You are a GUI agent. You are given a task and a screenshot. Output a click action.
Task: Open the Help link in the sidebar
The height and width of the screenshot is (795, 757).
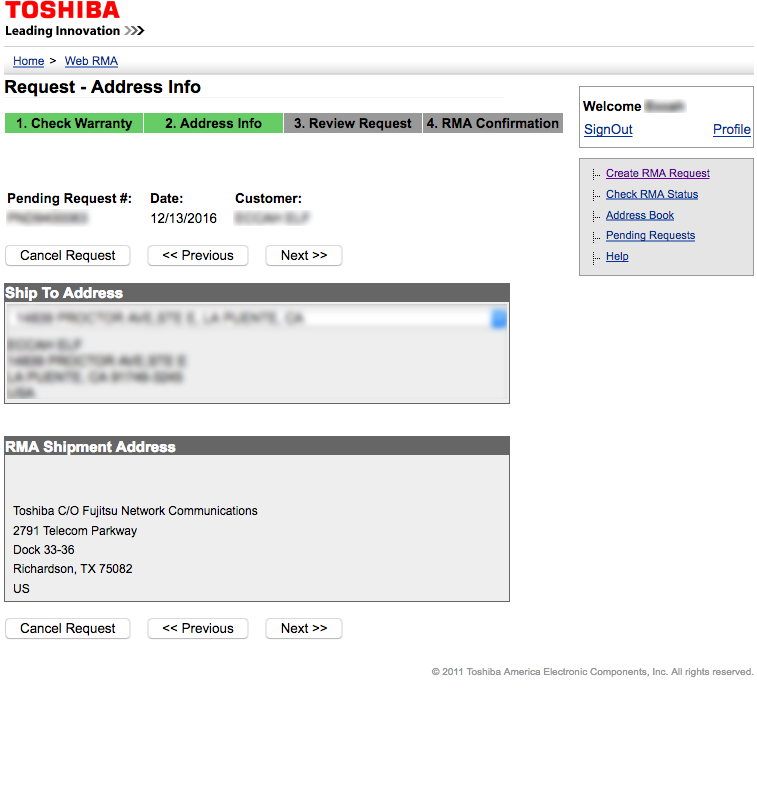click(x=617, y=257)
